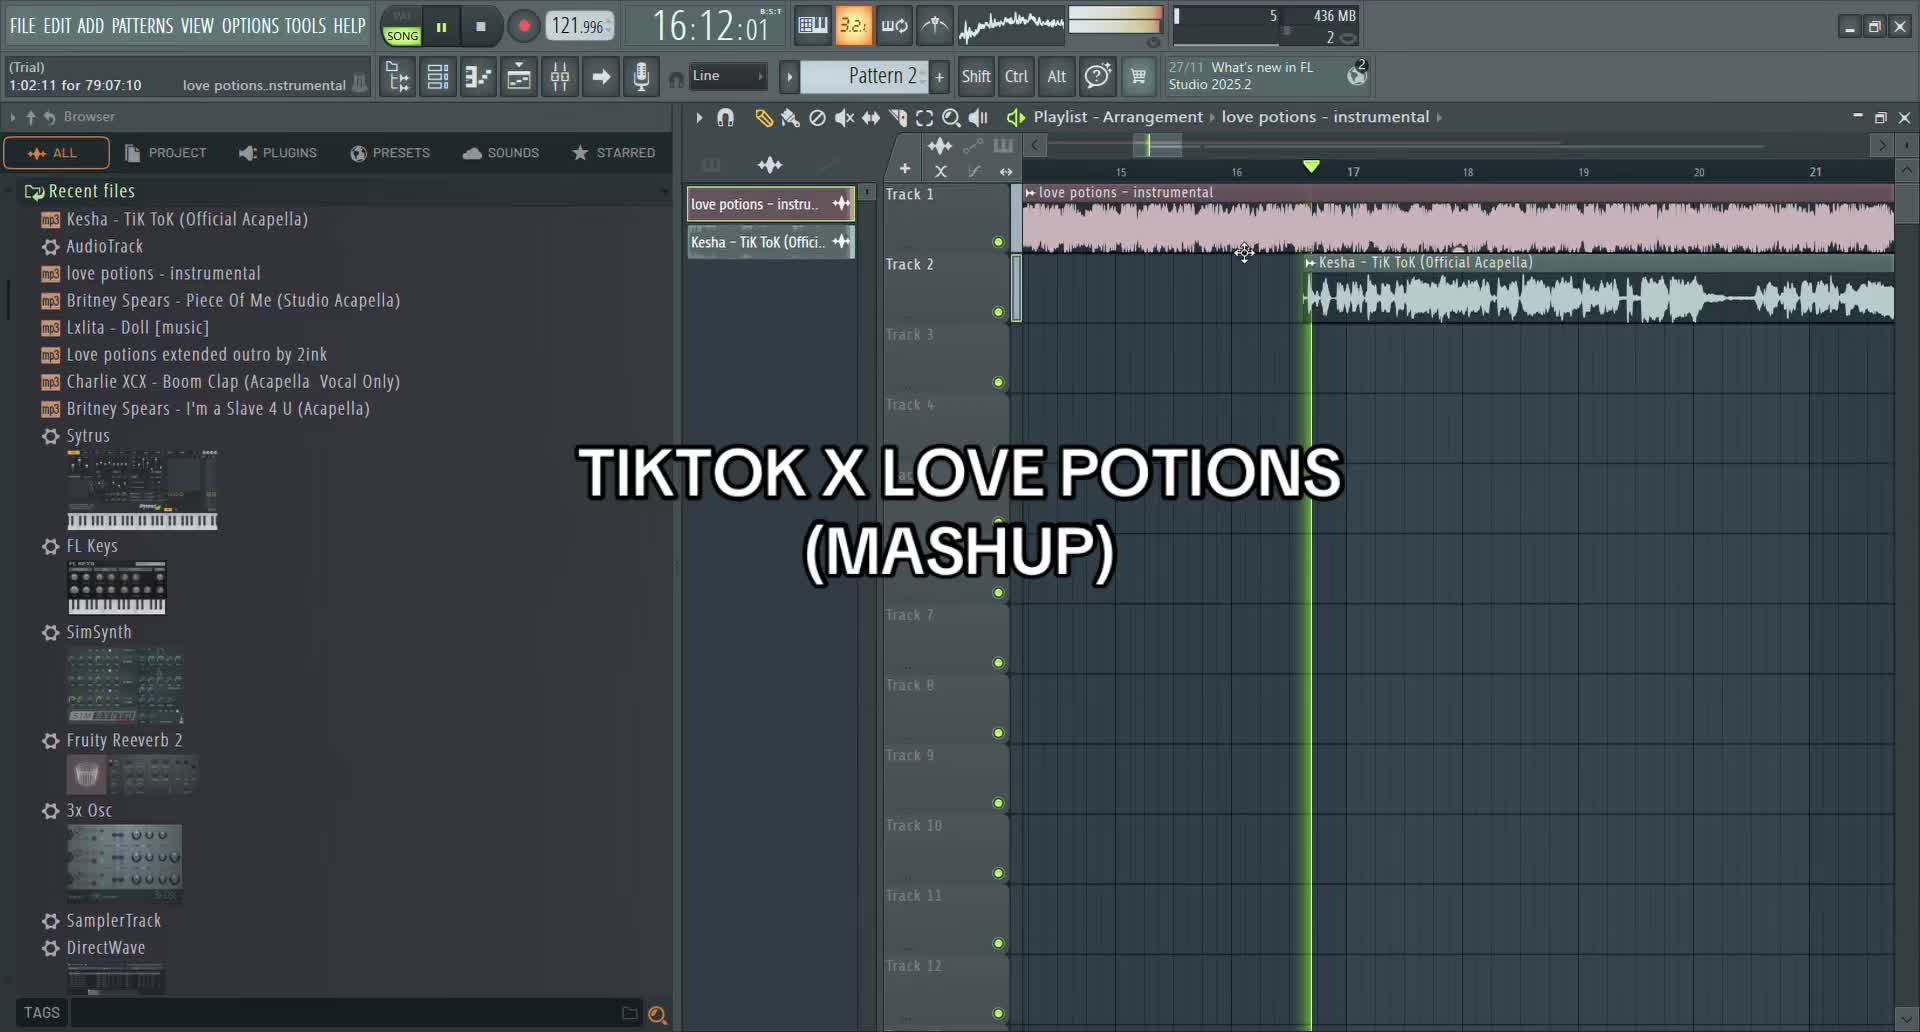1920x1032 pixels.
Task: Open the AI assistant chat icon
Action: coord(1097,76)
